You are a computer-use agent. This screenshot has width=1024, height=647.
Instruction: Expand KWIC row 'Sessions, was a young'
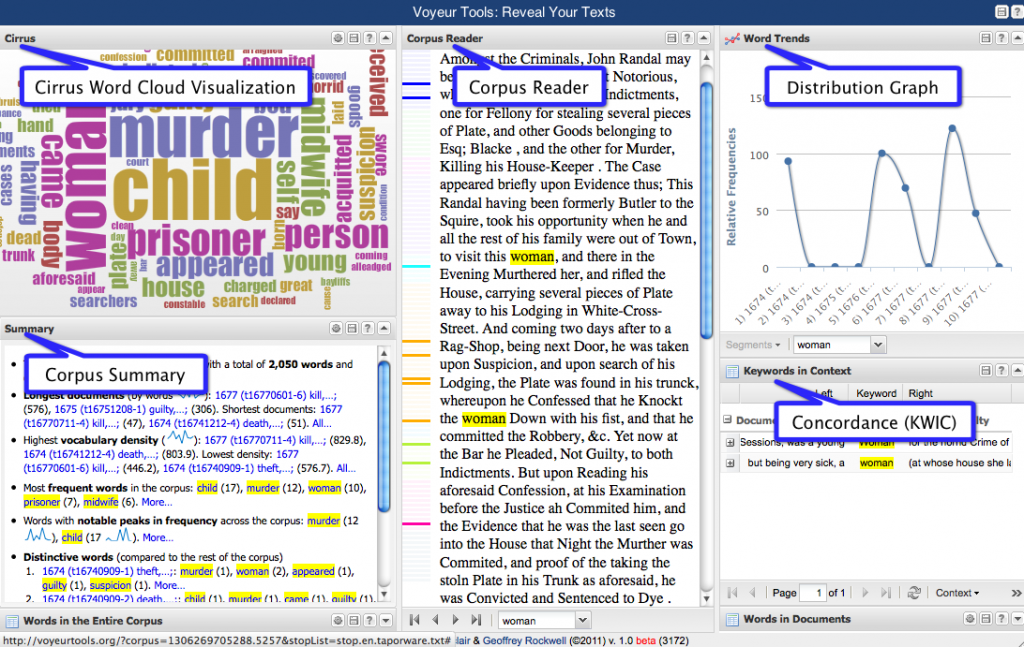[x=730, y=443]
